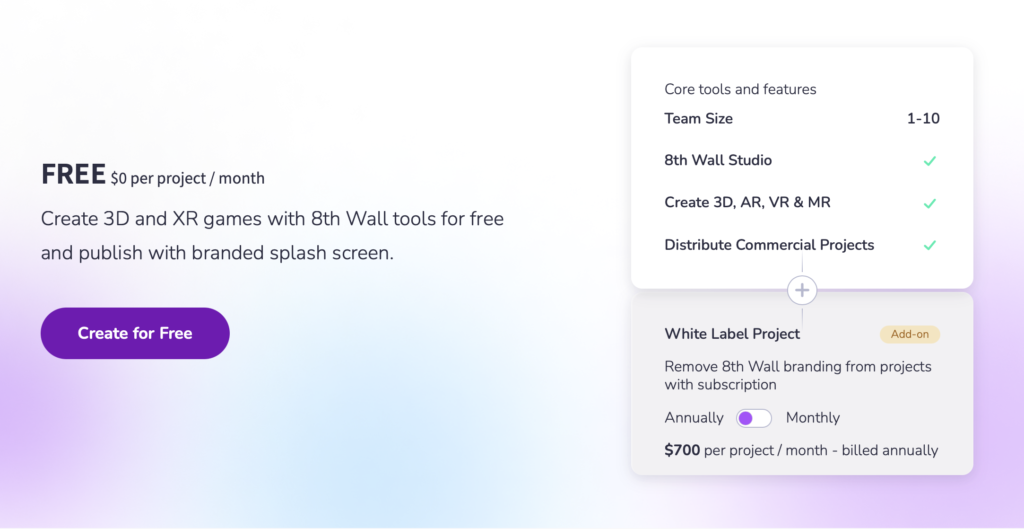Click the Core tools and features heading
Viewport: 1024px width, 529px height.
740,90
